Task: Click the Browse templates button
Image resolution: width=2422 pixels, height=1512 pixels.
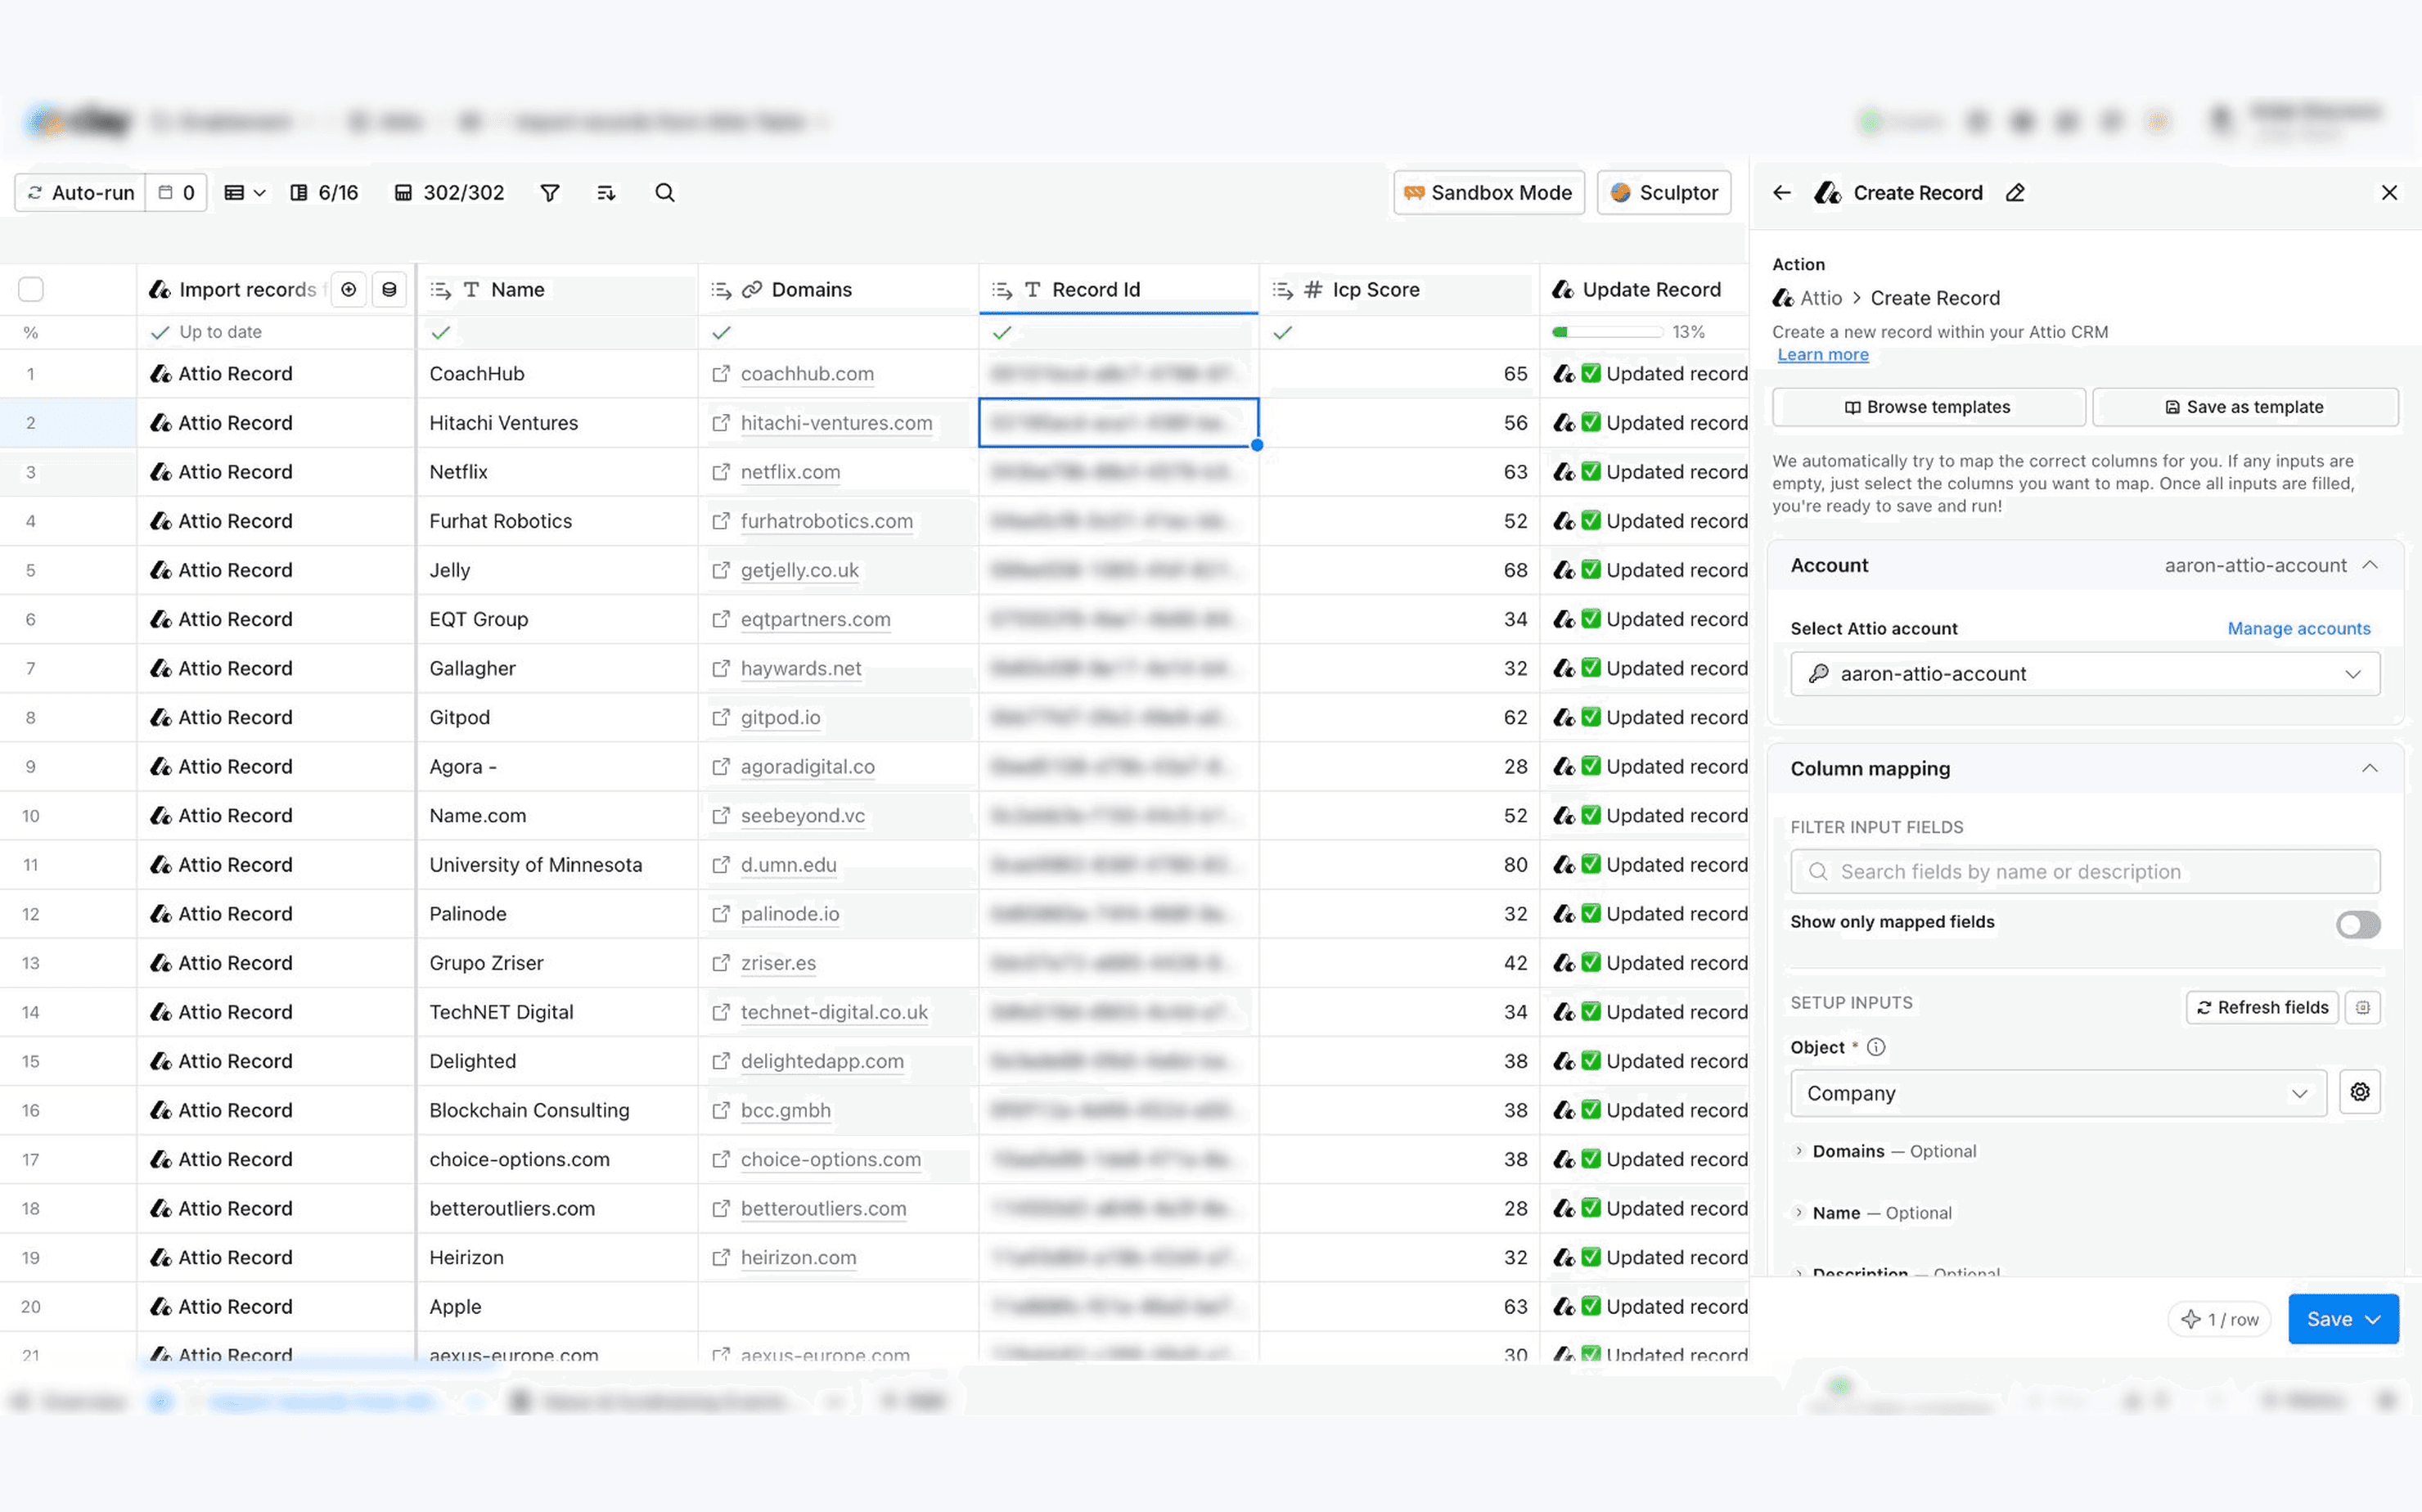Action: point(1927,407)
